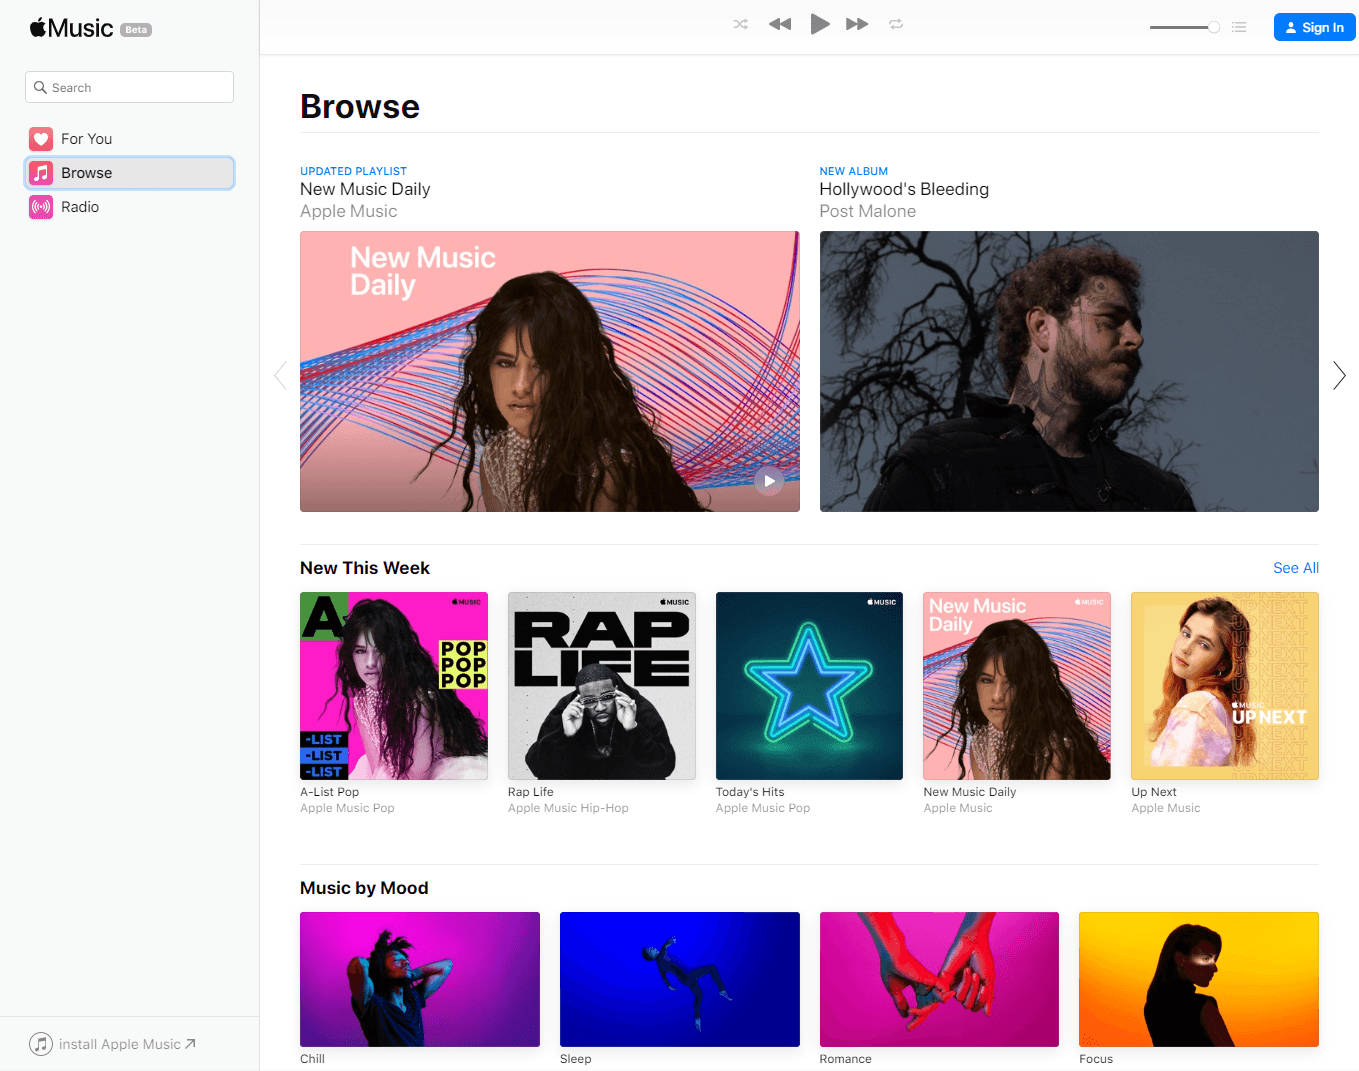Viewport: 1359px width, 1071px height.
Task: Focus the Search input field
Action: pyautogui.click(x=129, y=87)
